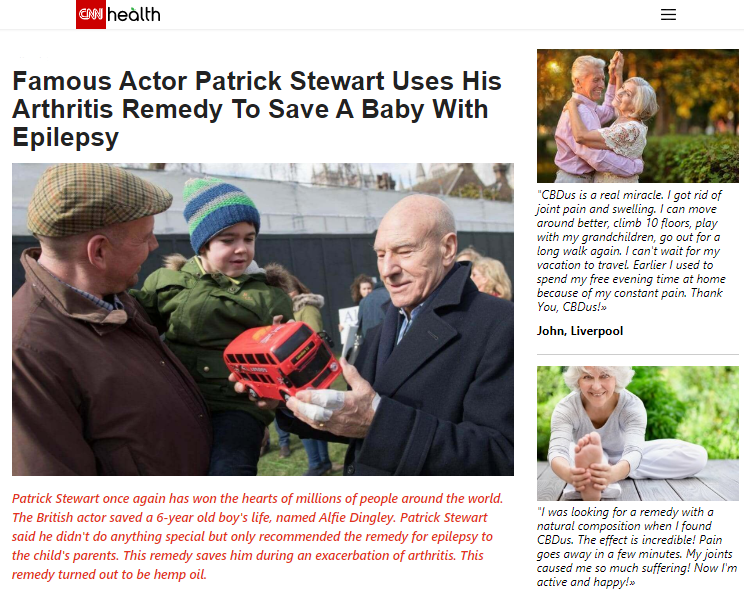The width and height of the screenshot is (744, 590).
Task: Click the red italic intro paragraph
Action: tap(258, 536)
